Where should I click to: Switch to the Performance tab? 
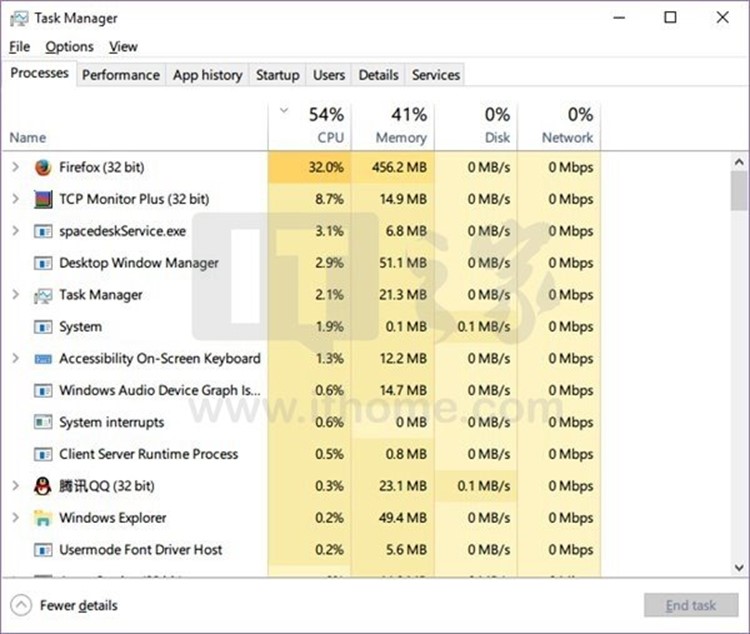120,75
